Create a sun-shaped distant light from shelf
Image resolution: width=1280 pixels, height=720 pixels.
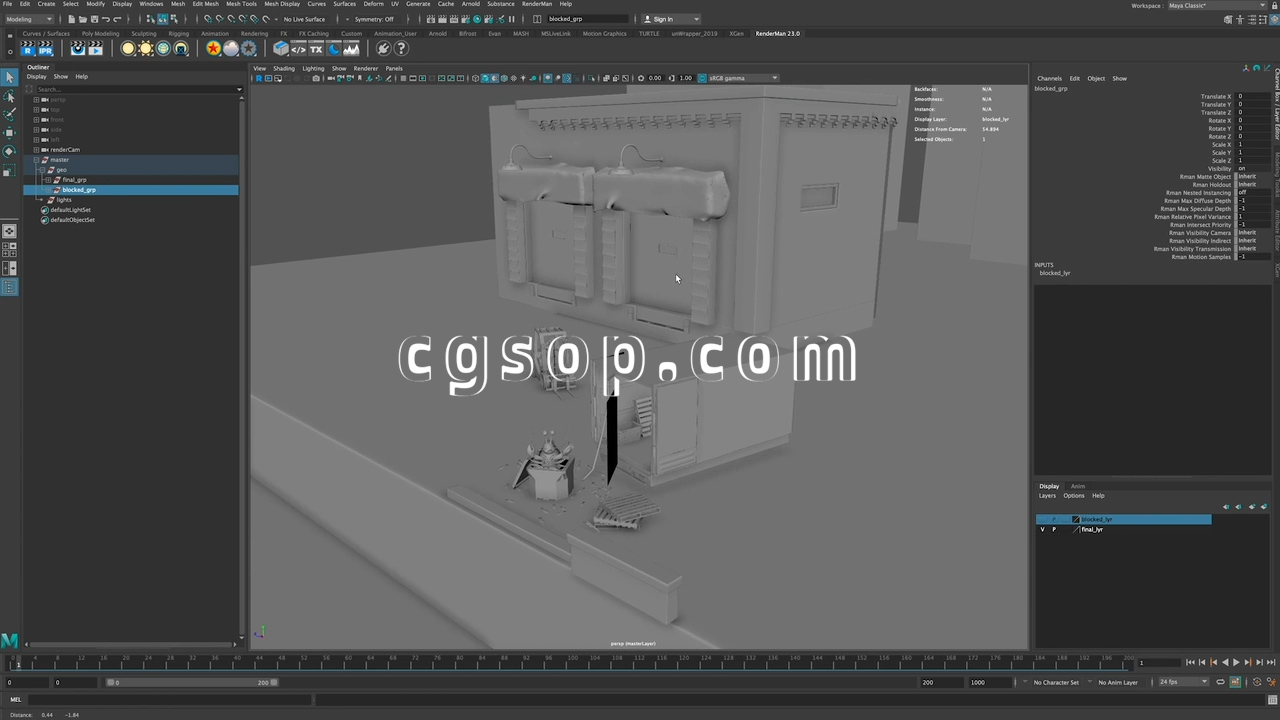coord(146,48)
